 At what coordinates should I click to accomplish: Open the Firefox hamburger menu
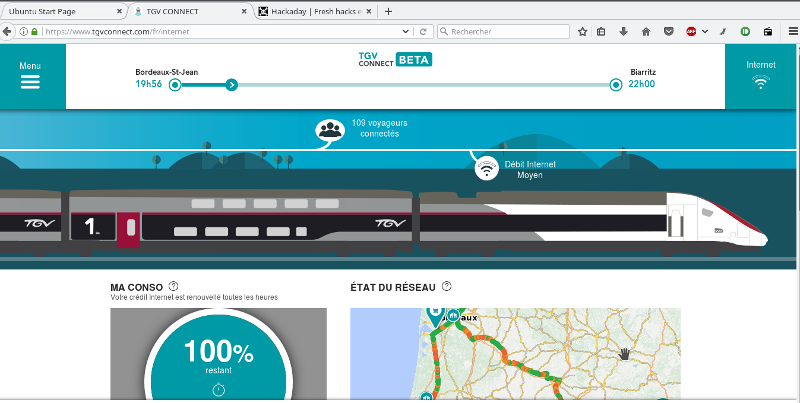coord(793,32)
